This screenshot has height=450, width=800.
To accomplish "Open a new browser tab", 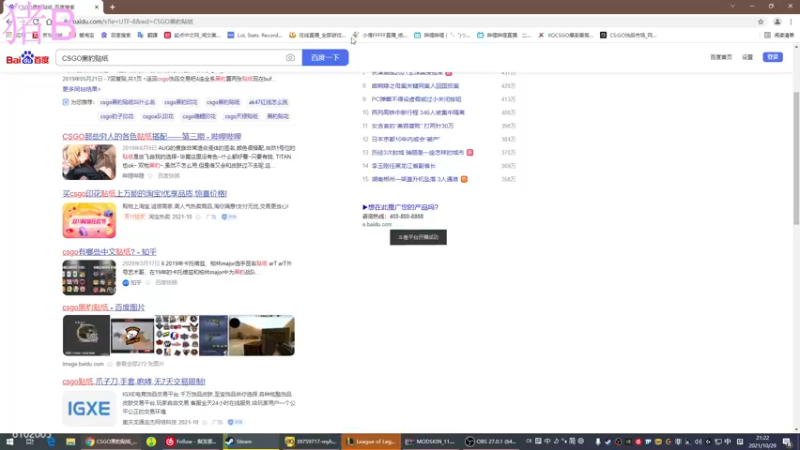I will pos(112,7).
